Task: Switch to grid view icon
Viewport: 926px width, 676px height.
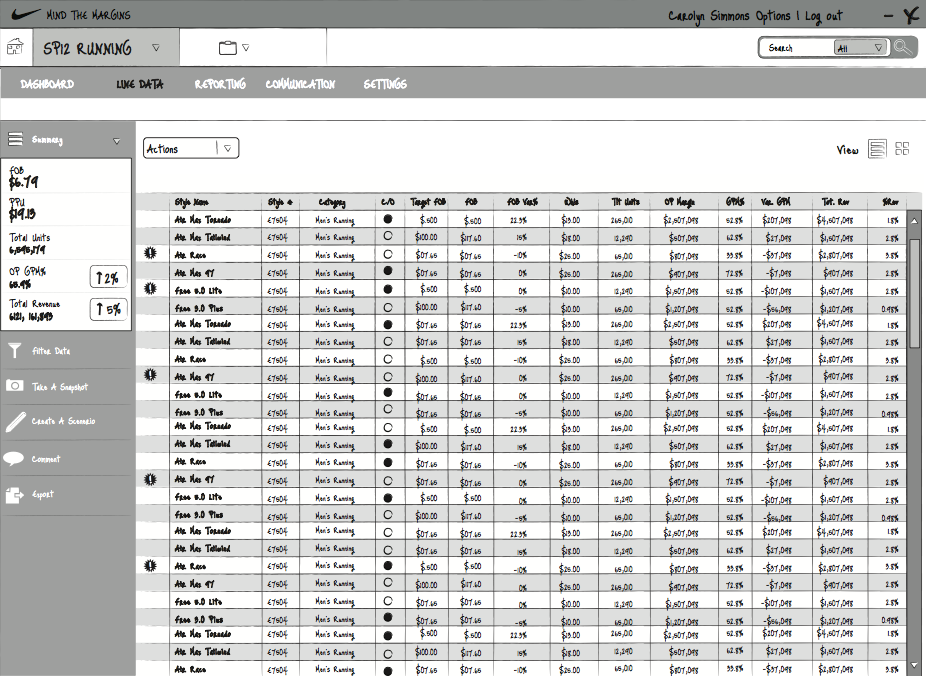Action: pyautogui.click(x=902, y=148)
